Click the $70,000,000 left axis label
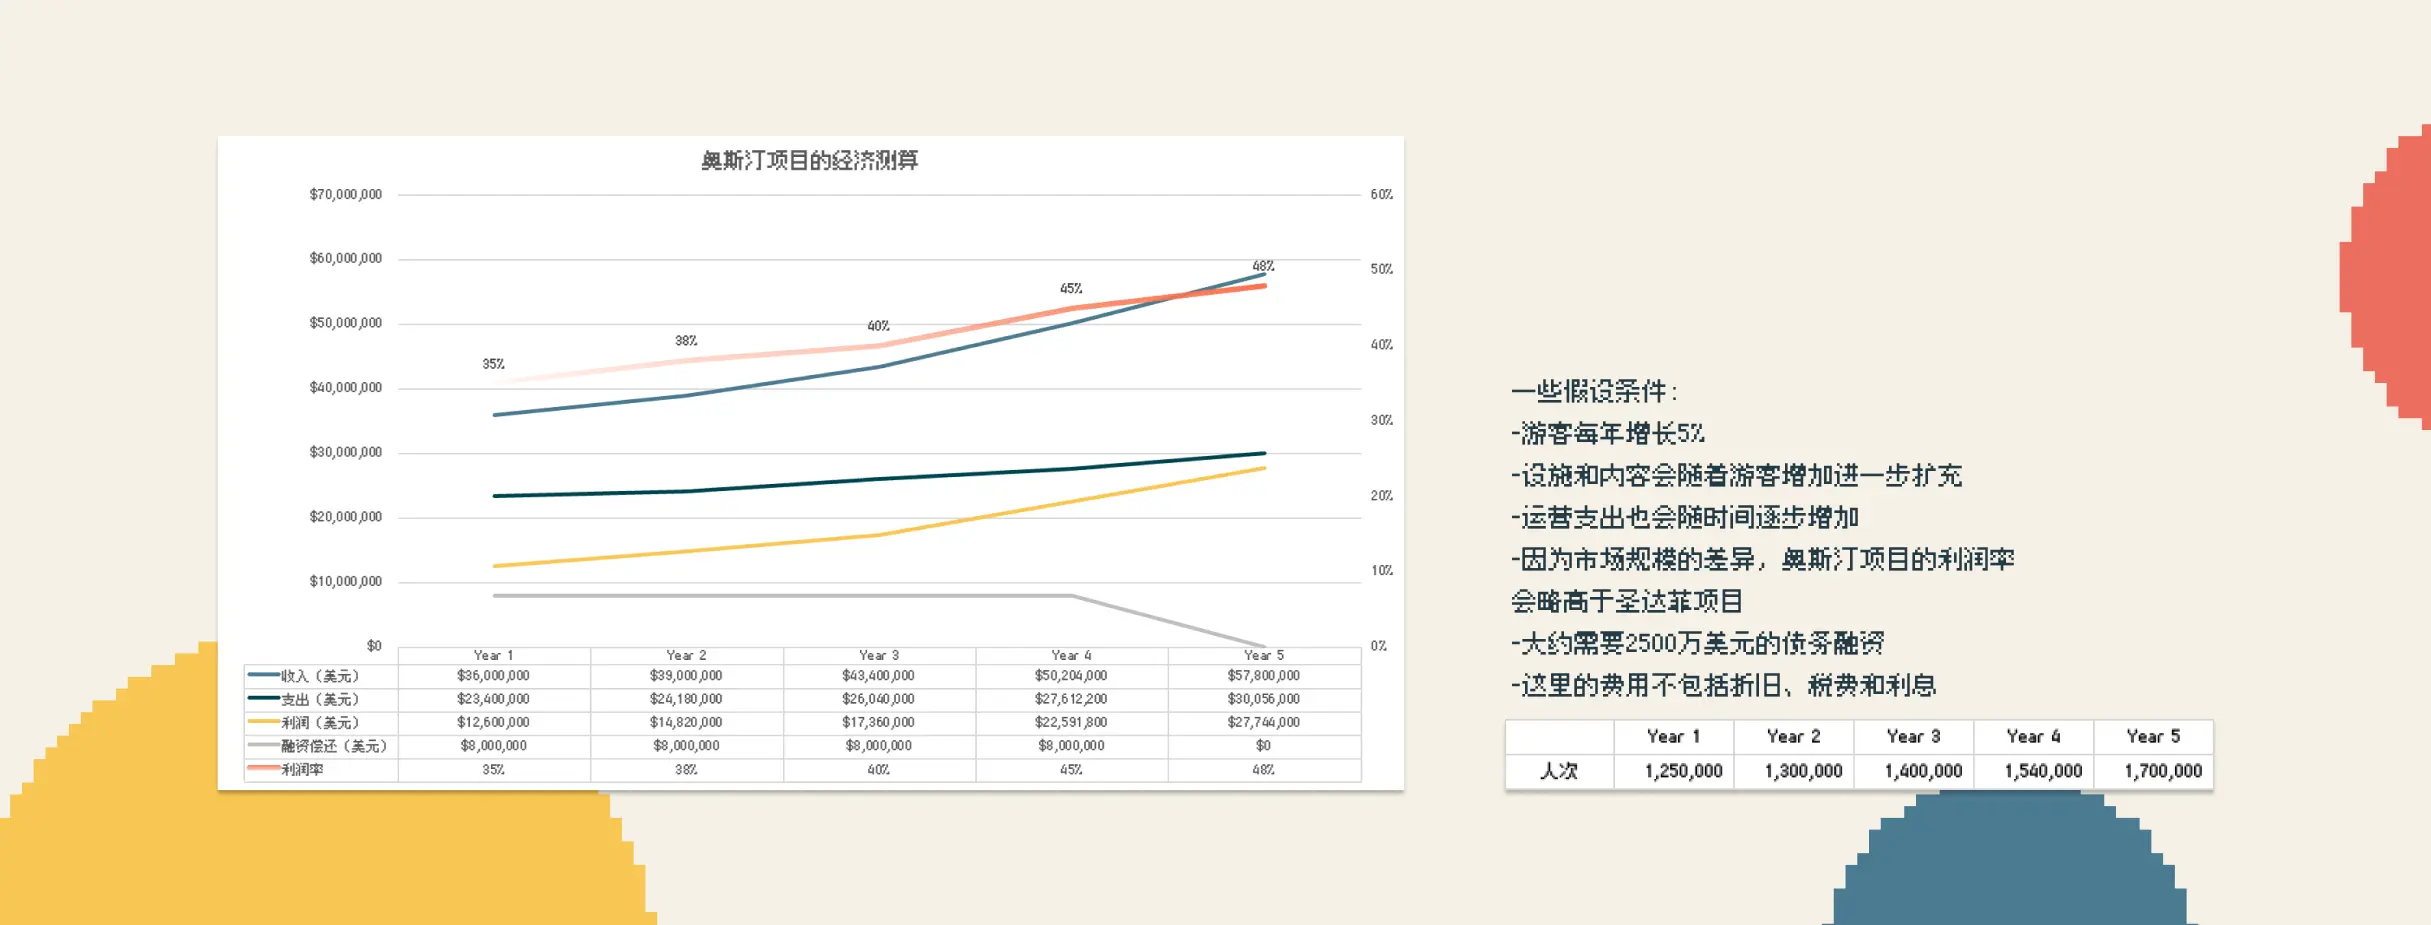Screen dimensions: 2431x925 (x=345, y=194)
